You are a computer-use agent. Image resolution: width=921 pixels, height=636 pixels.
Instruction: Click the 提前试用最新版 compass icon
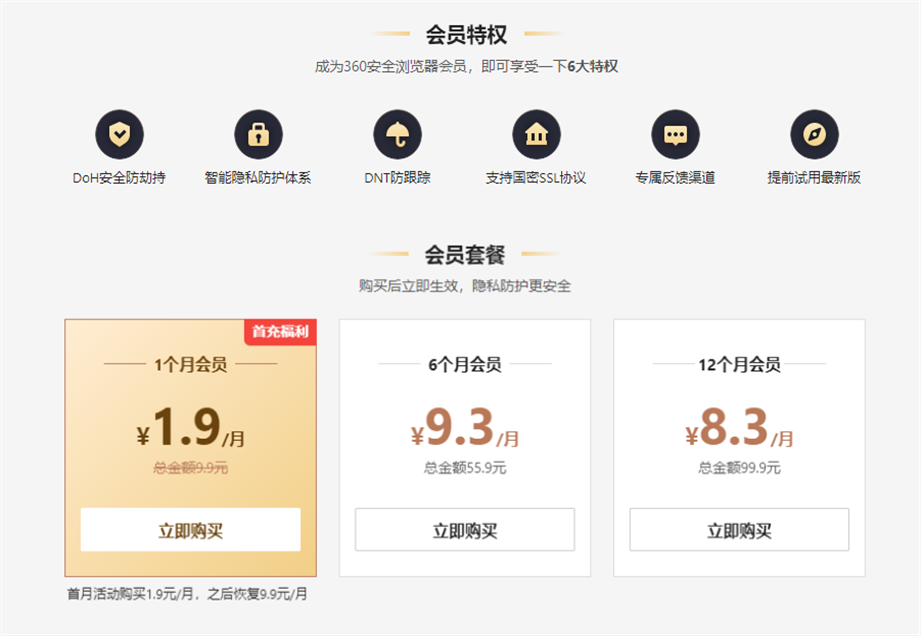(x=814, y=134)
